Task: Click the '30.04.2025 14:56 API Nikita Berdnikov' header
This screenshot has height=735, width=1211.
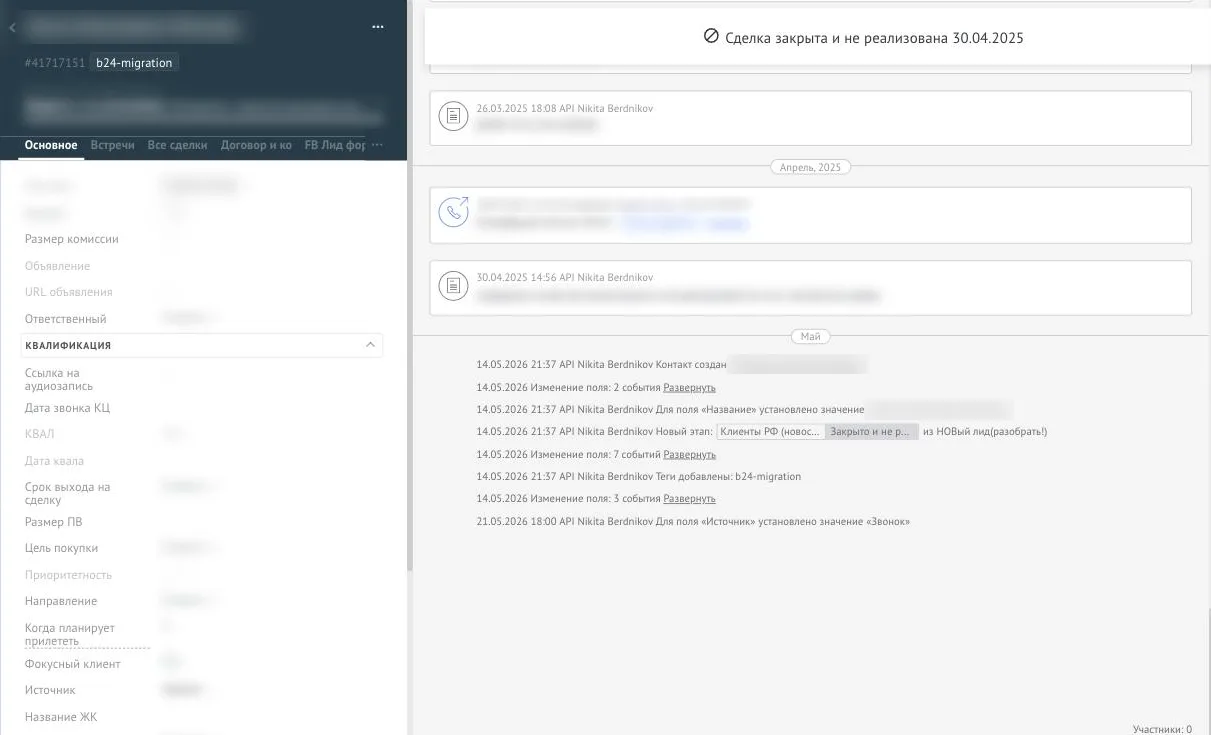Action: pyautogui.click(x=565, y=277)
